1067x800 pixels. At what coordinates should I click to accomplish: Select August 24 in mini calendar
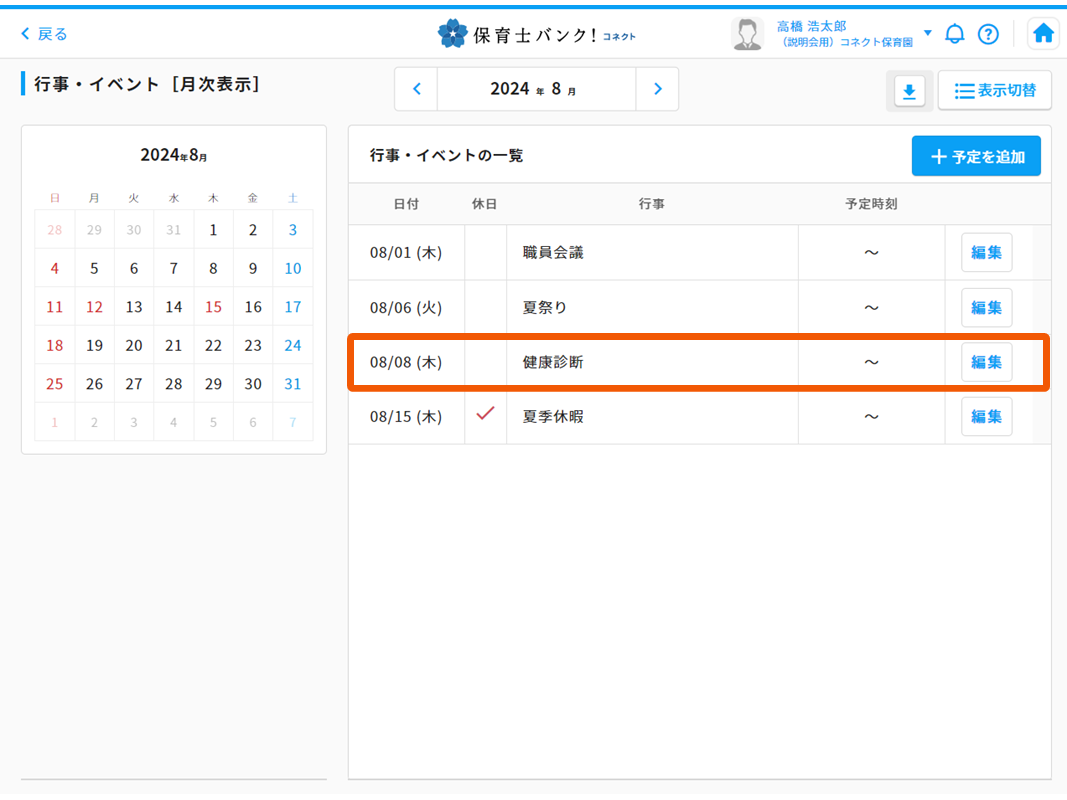tap(292, 346)
